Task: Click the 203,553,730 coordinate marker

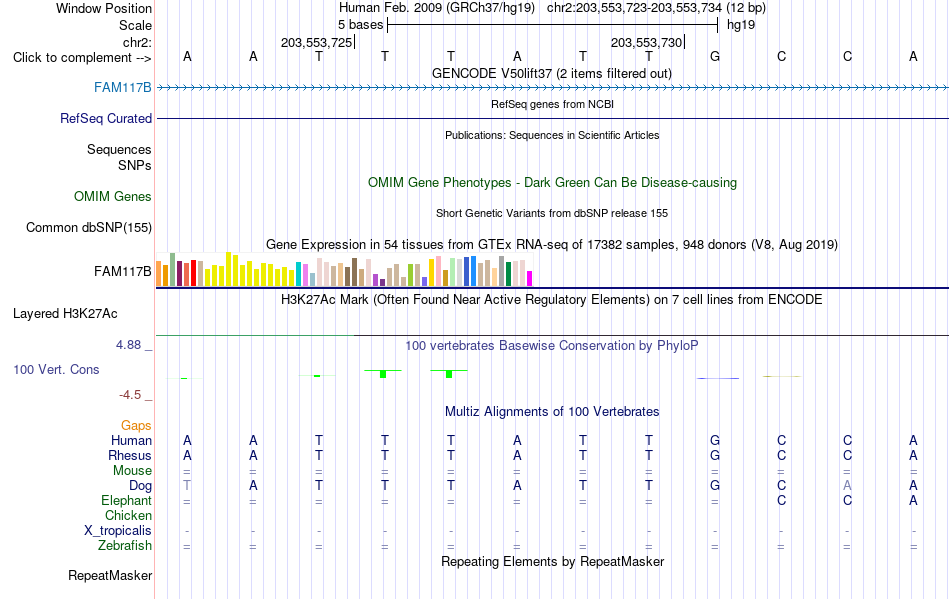Action: [646, 43]
